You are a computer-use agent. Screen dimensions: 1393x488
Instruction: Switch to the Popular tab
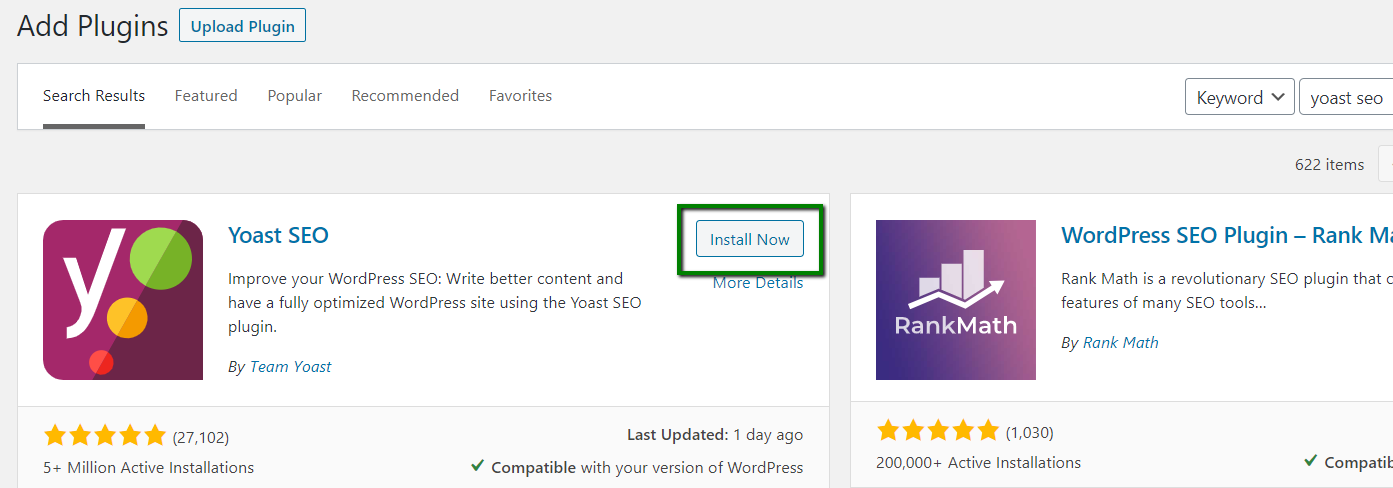coord(295,96)
